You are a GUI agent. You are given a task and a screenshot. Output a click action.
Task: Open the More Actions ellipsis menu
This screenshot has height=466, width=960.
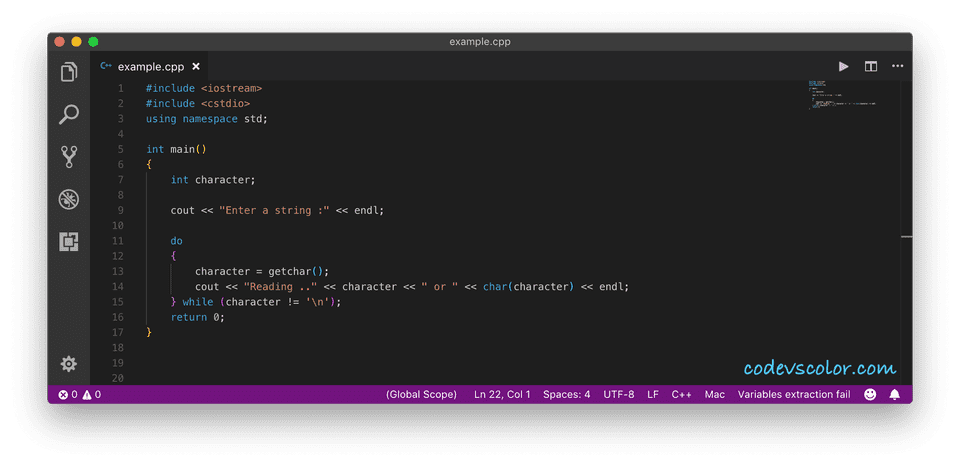[x=897, y=66]
